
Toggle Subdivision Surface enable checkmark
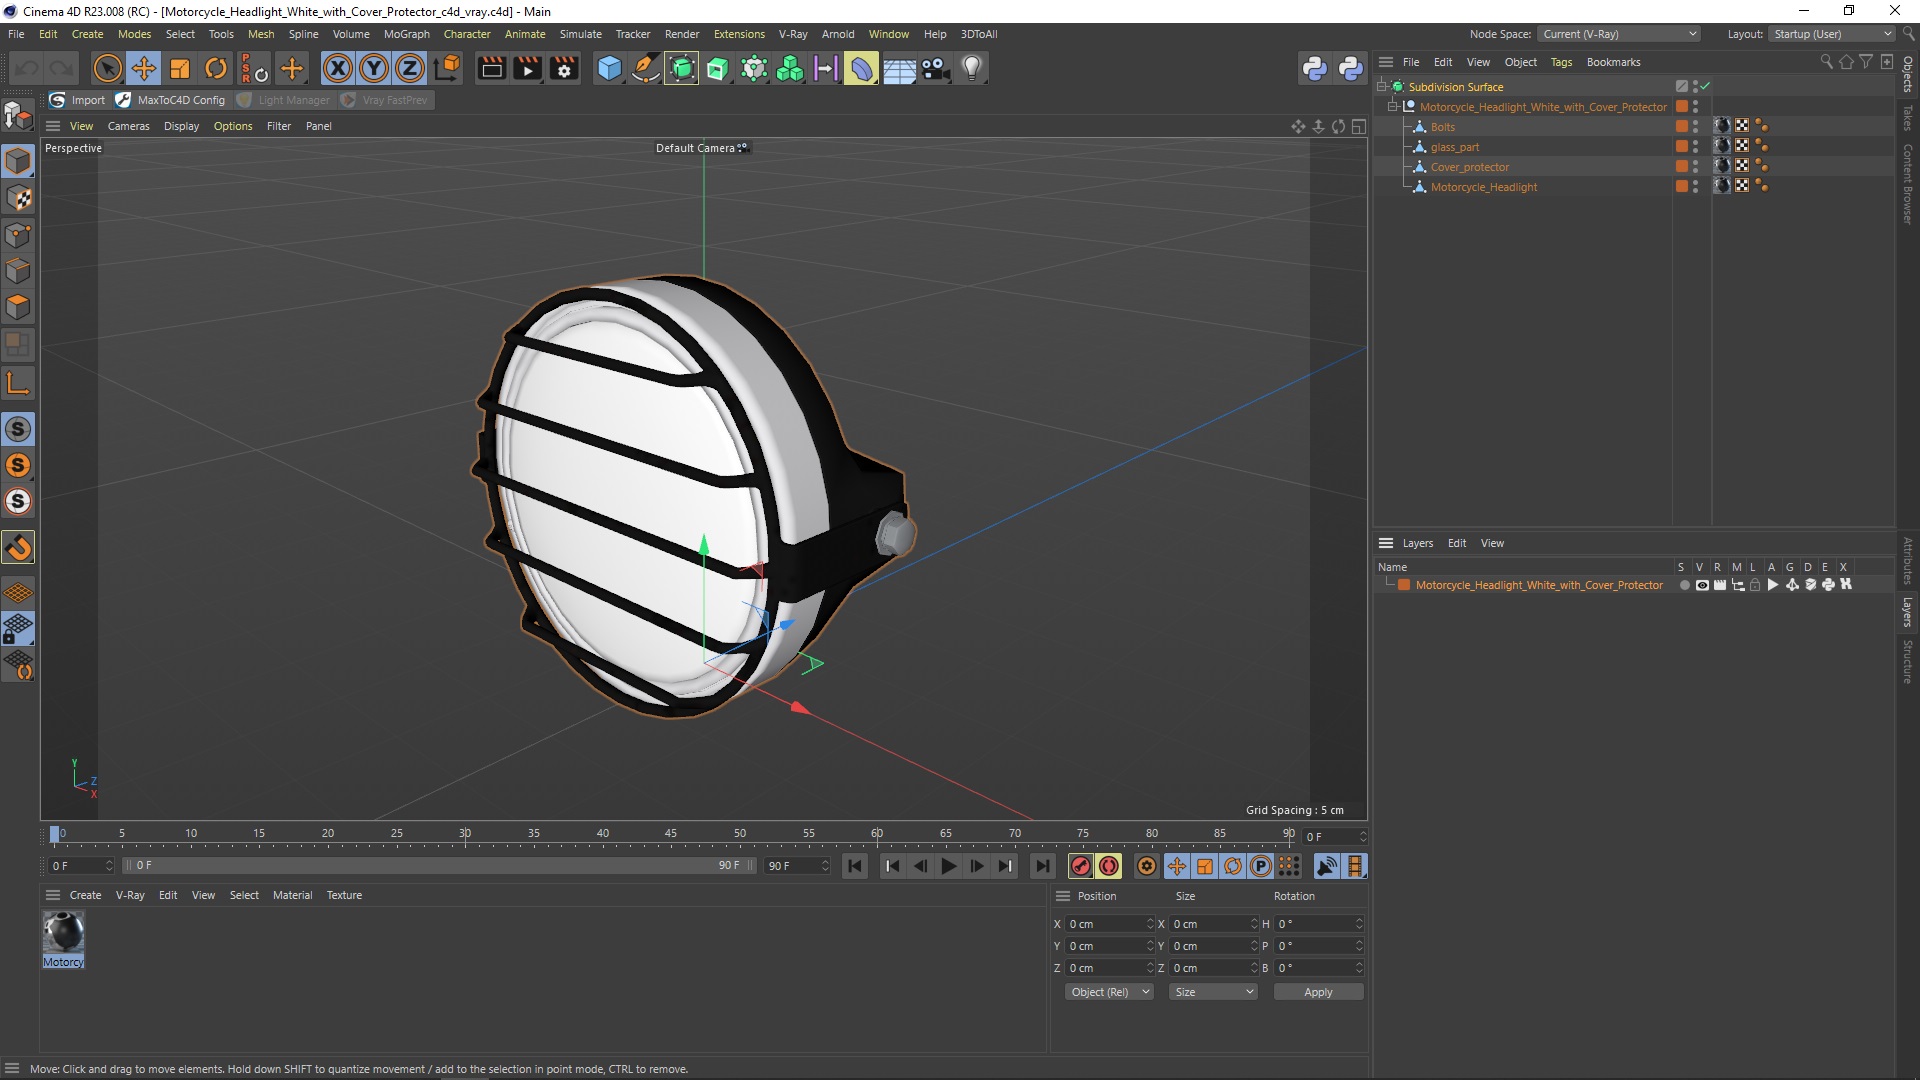pos(1705,86)
